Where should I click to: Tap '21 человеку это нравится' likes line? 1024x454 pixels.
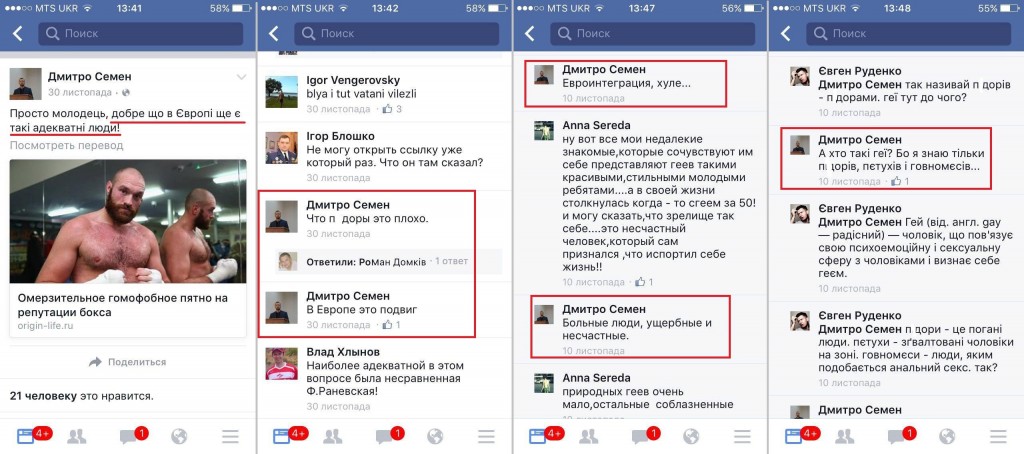click(x=82, y=396)
